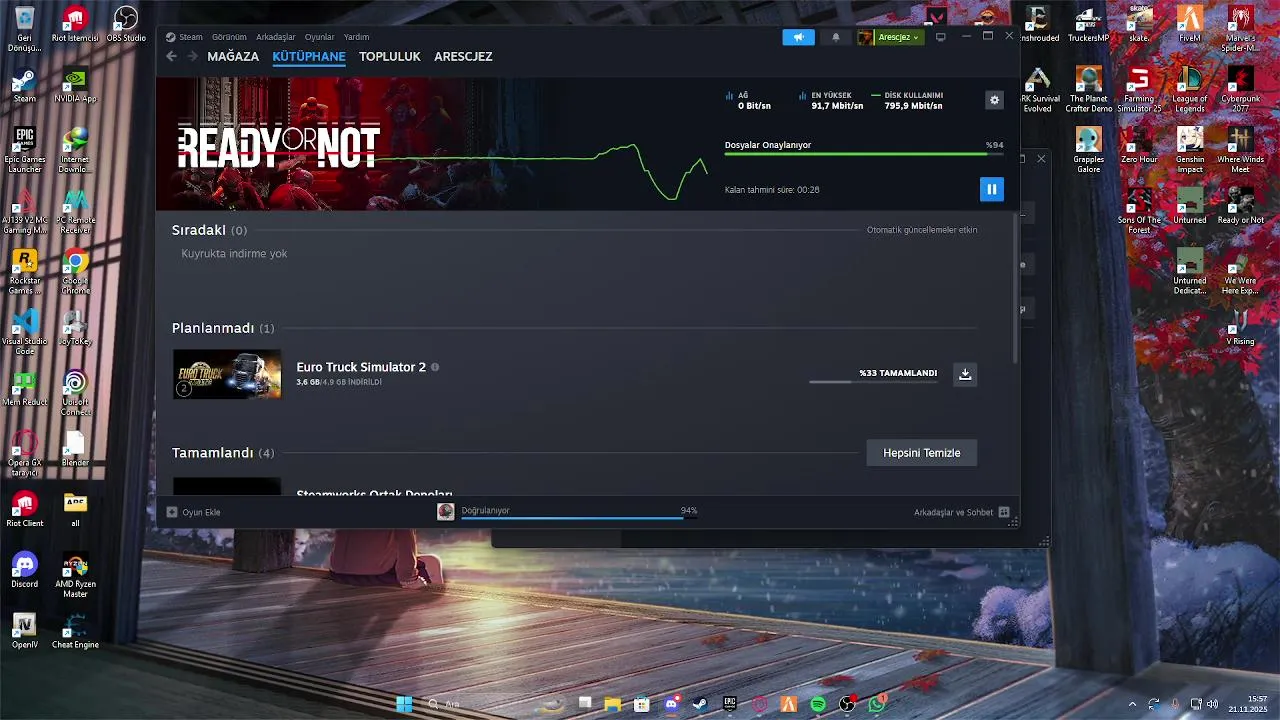This screenshot has height=720, width=1280.
Task: Click the Dosyalar Onaylanıyor progress bar
Action: coord(864,154)
